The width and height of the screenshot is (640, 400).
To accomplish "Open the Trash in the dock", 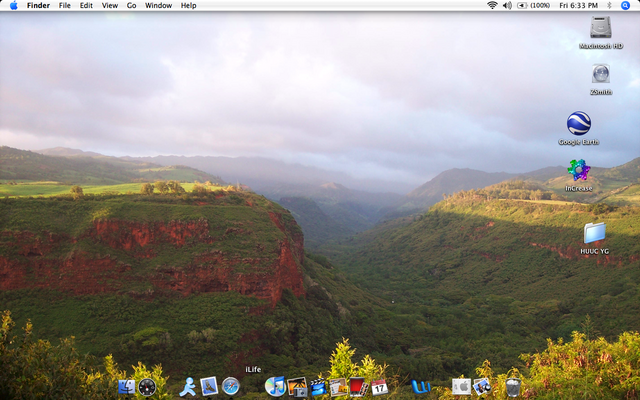I will pos(513,387).
